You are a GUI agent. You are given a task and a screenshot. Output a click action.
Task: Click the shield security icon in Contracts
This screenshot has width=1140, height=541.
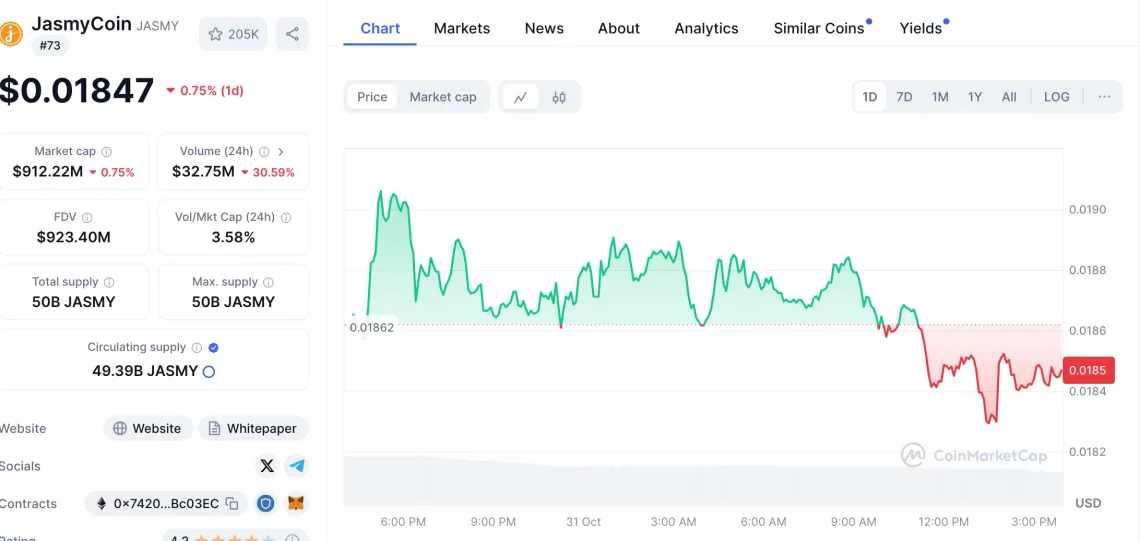(265, 503)
